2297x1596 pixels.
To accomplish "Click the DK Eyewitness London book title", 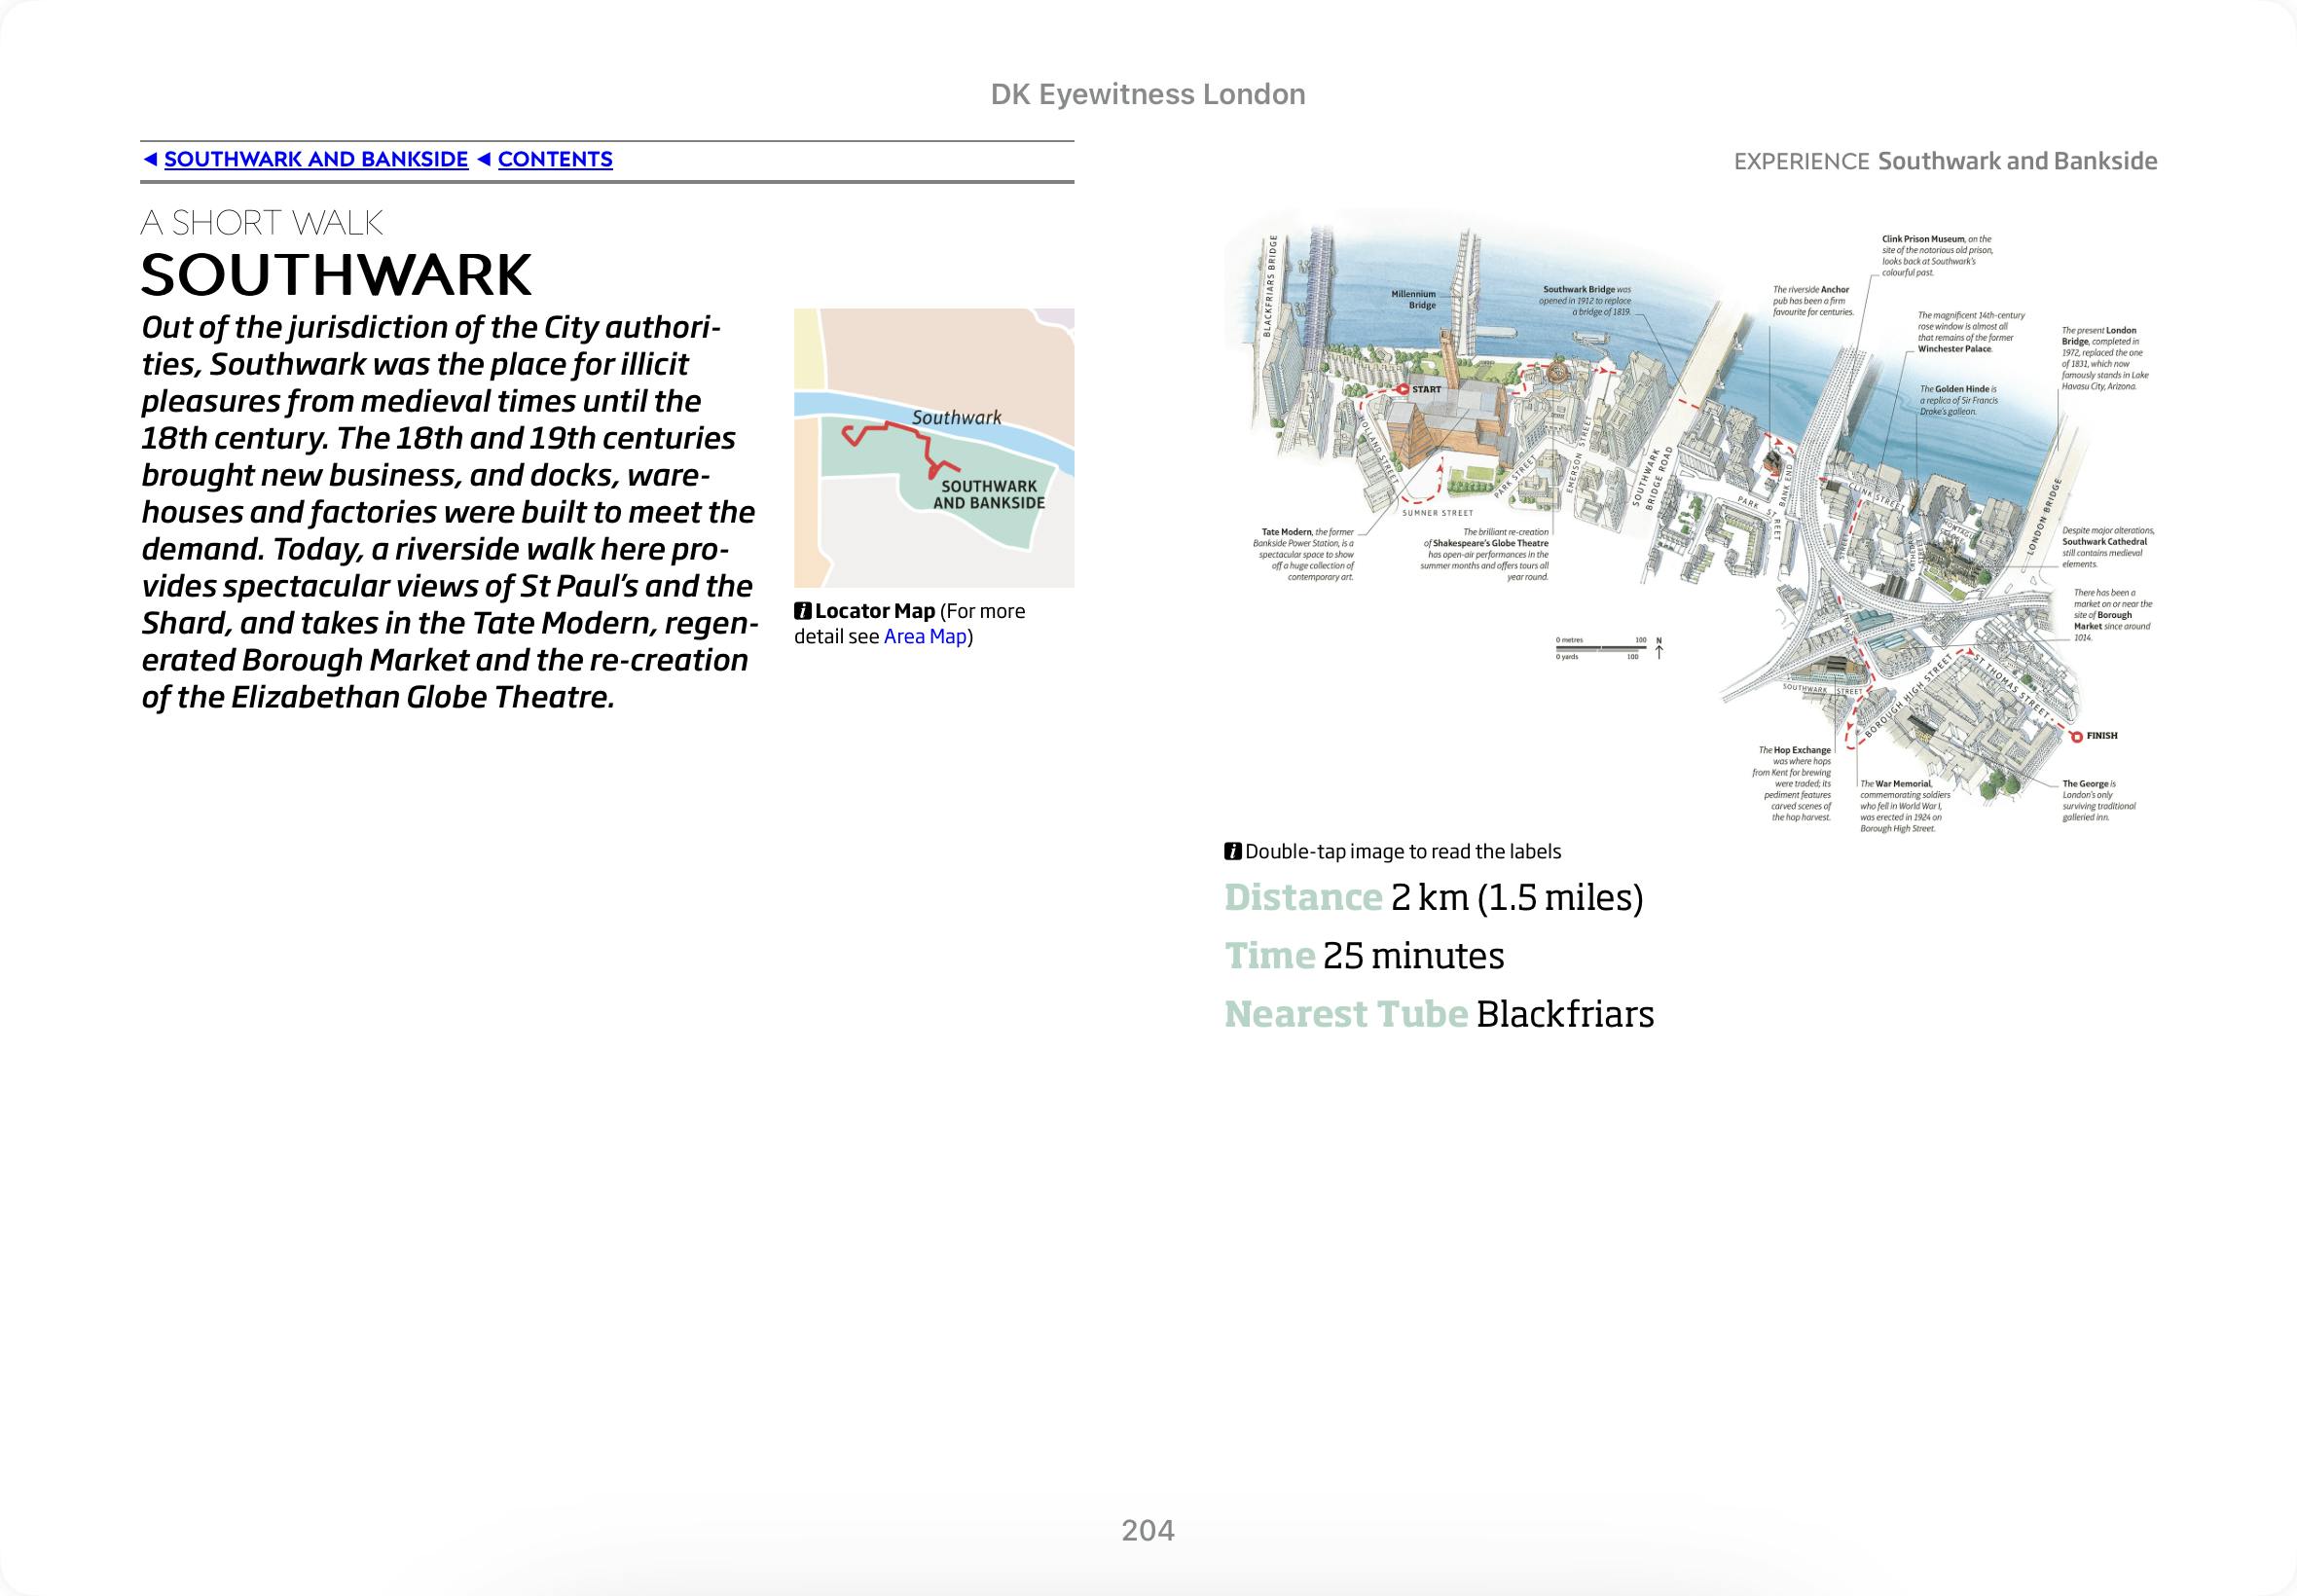I will coord(1148,94).
